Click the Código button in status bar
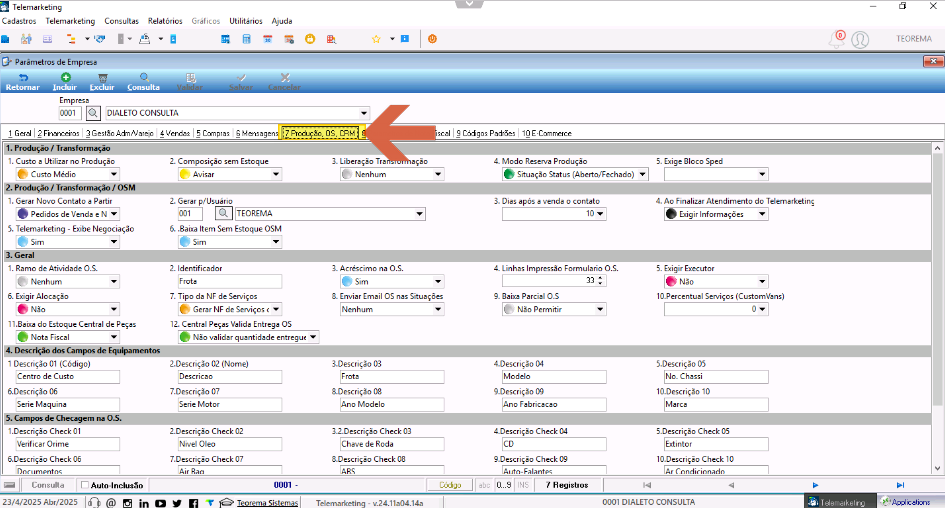The width and height of the screenshot is (945, 508). coord(450,485)
